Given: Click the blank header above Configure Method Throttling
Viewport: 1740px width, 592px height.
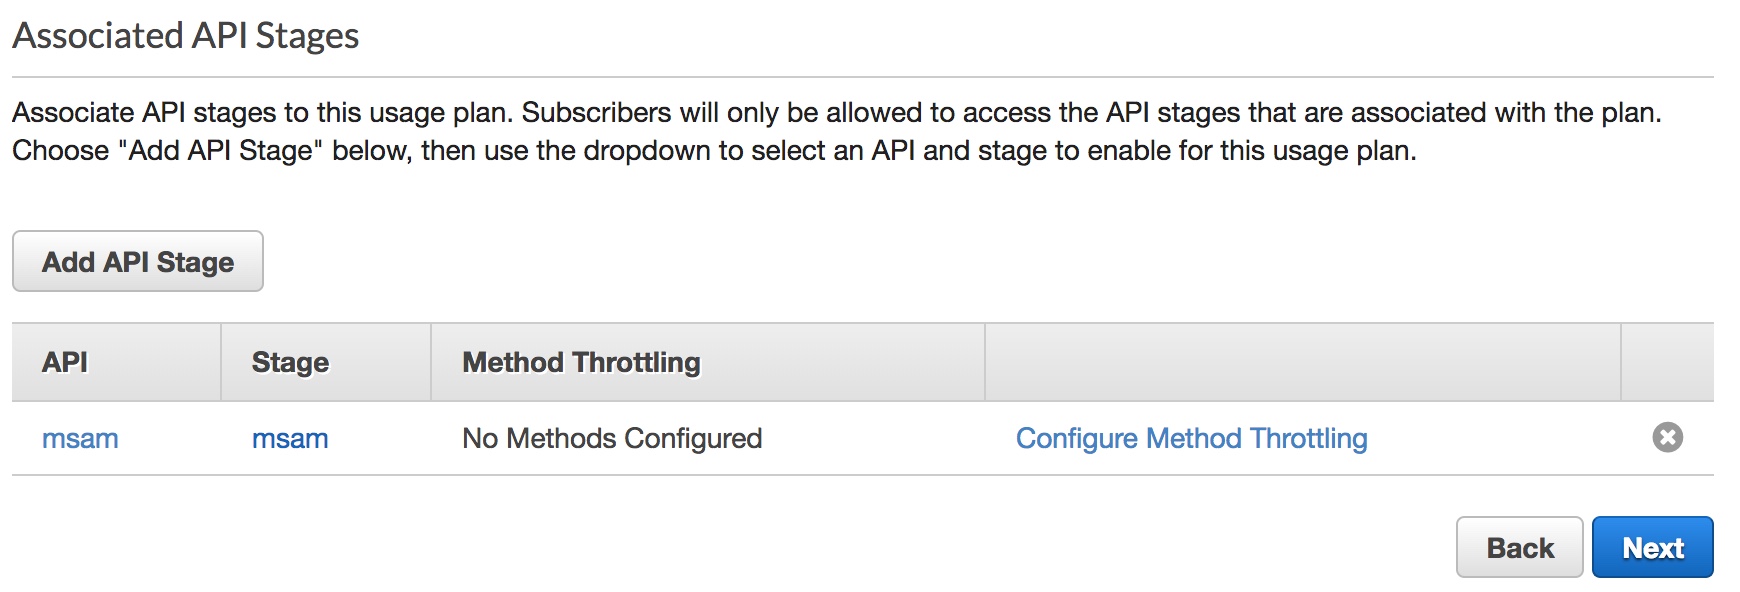Looking at the screenshot, I should 1303,362.
